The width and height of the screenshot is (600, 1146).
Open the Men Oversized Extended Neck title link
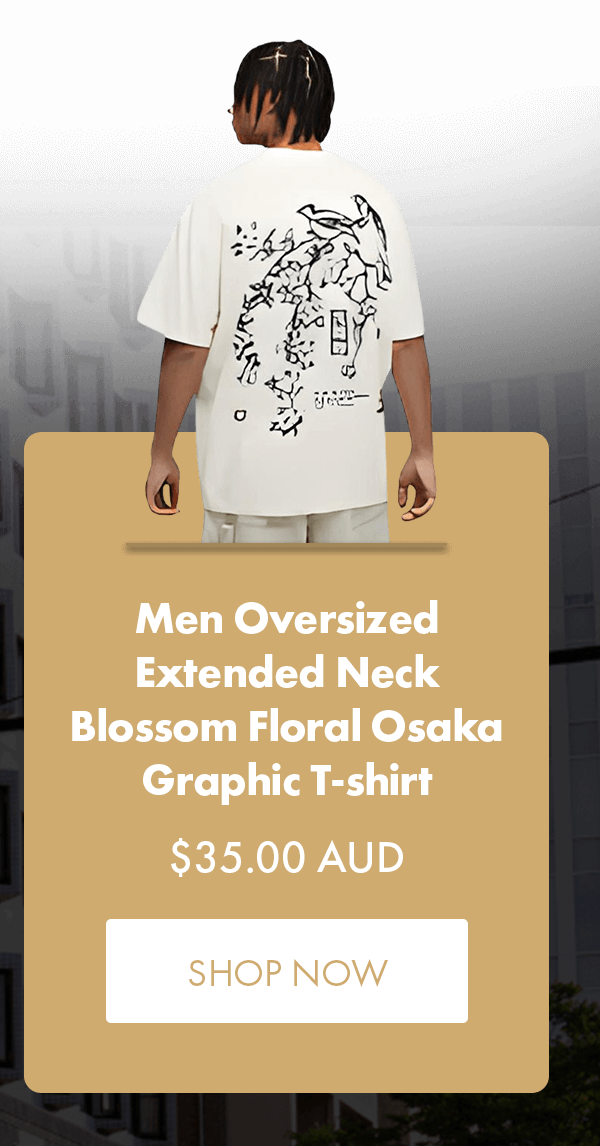point(286,700)
